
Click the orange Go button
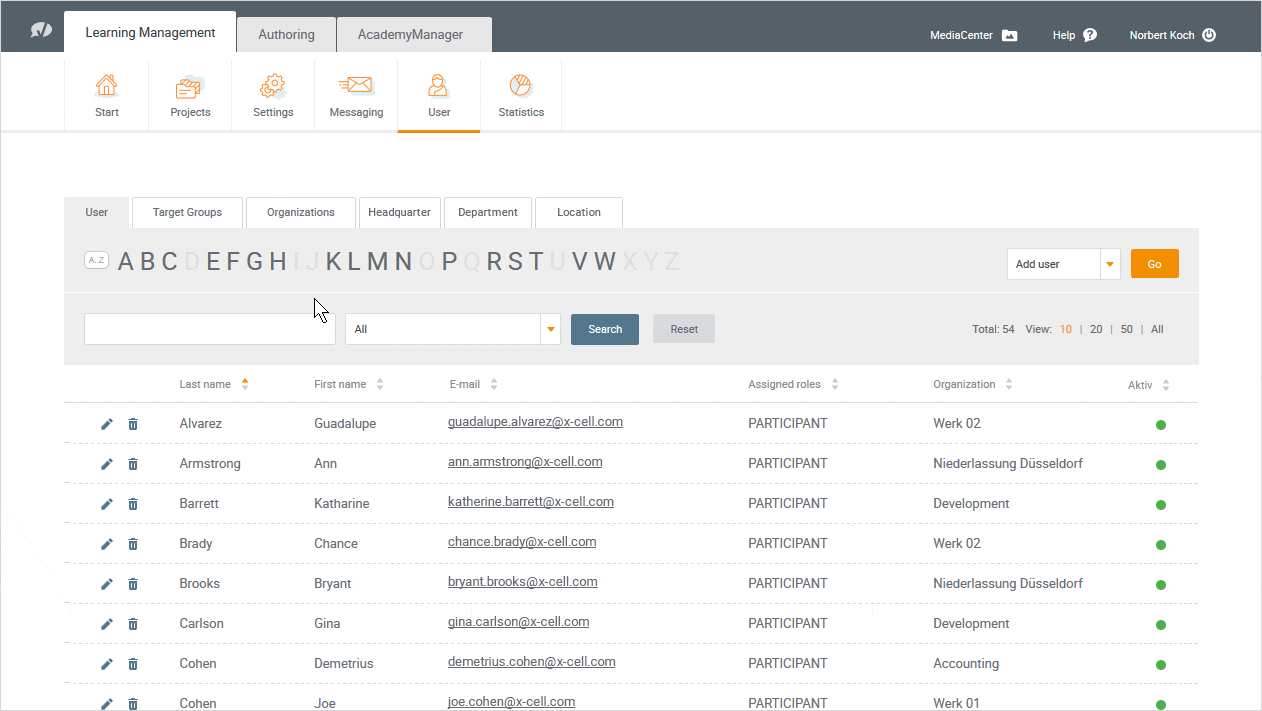[x=1154, y=264]
